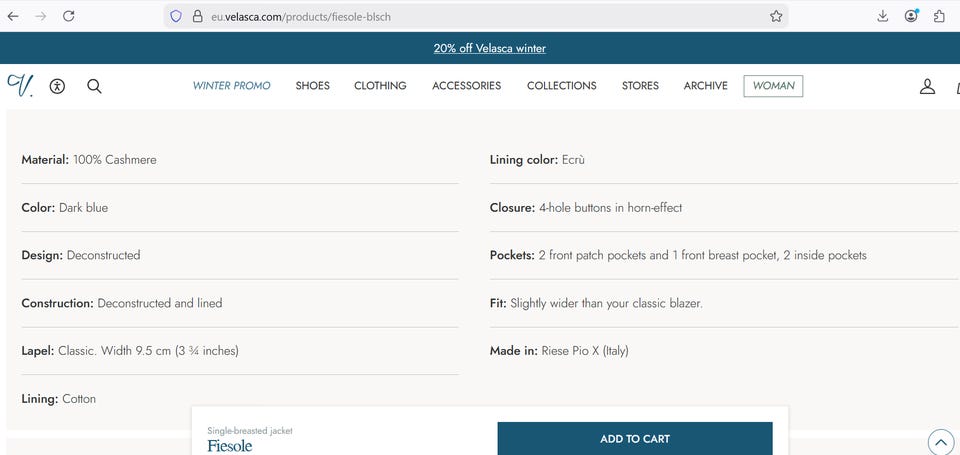
Task: Open the browser extensions icon
Action: (x=939, y=16)
